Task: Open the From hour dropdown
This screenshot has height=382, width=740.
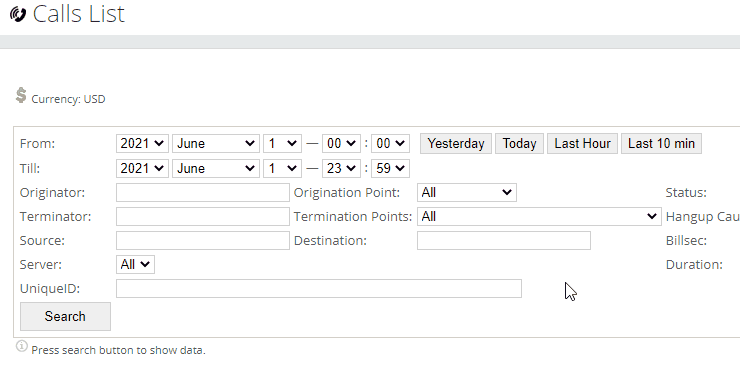Action: pyautogui.click(x=341, y=144)
